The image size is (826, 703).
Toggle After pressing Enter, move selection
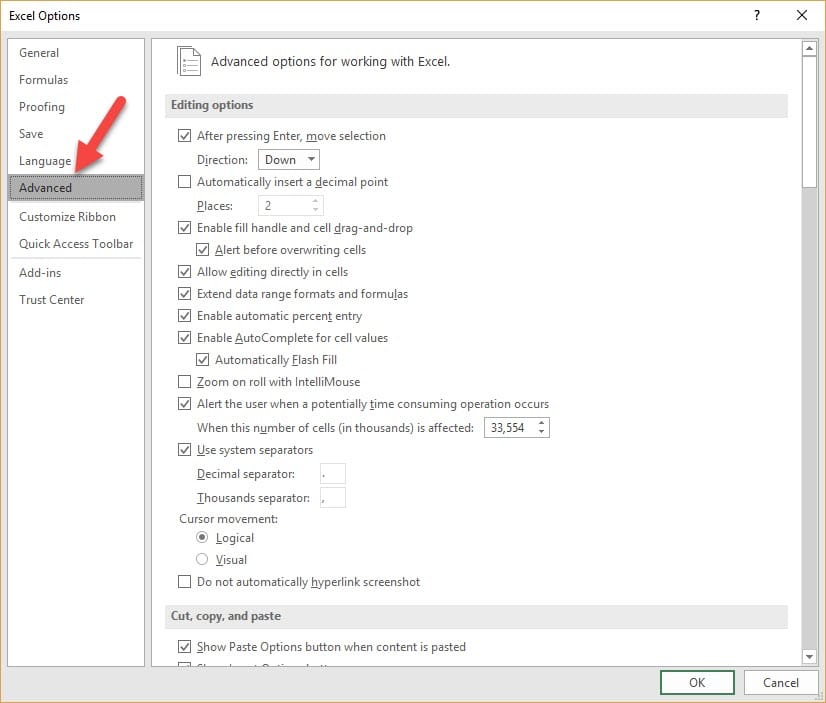(184, 136)
